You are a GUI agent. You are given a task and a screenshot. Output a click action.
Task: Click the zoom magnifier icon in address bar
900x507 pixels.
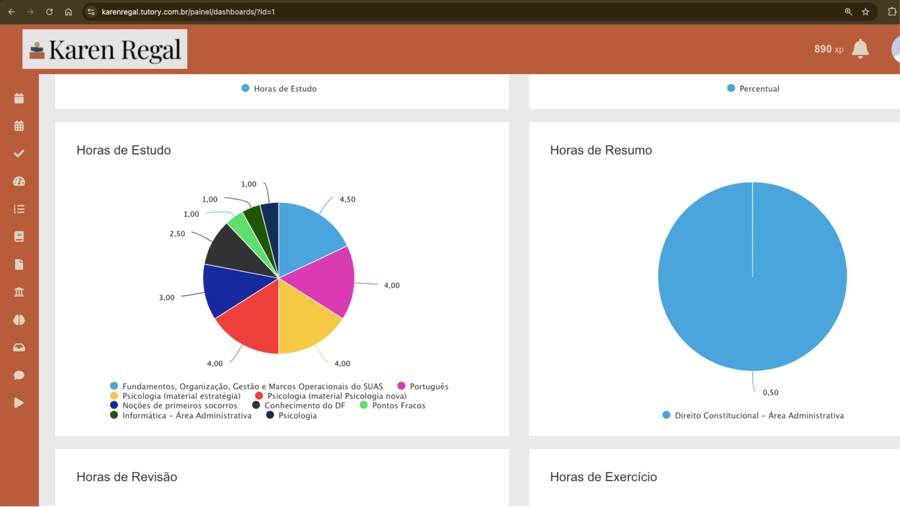click(848, 11)
